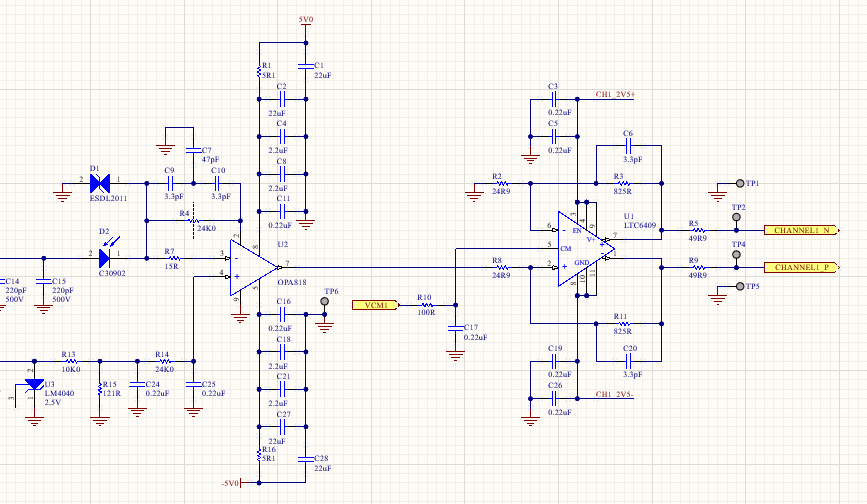Screen dimensions: 867x504
Task: Click resistor R13 10K0
Action: (70, 360)
